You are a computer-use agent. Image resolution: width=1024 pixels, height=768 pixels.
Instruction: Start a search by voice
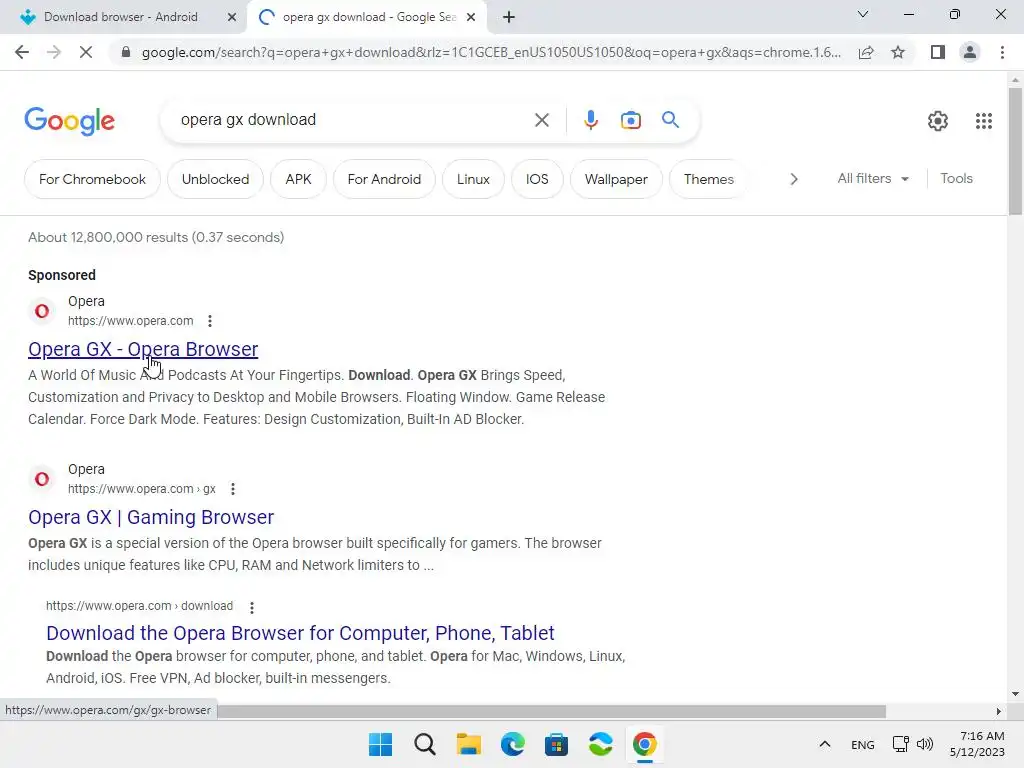(x=590, y=120)
